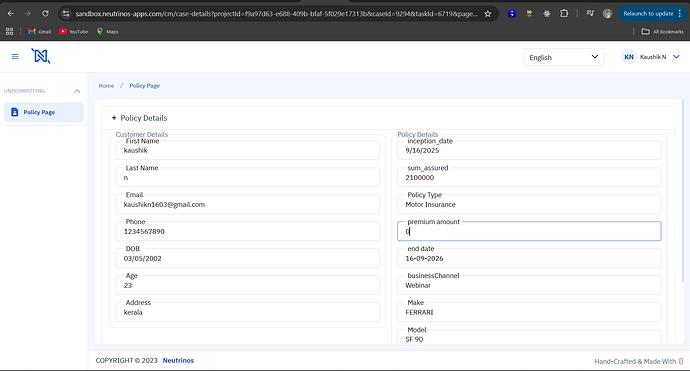Click the Make field showing FERRARI
The image size is (690, 371).
pyautogui.click(x=529, y=312)
